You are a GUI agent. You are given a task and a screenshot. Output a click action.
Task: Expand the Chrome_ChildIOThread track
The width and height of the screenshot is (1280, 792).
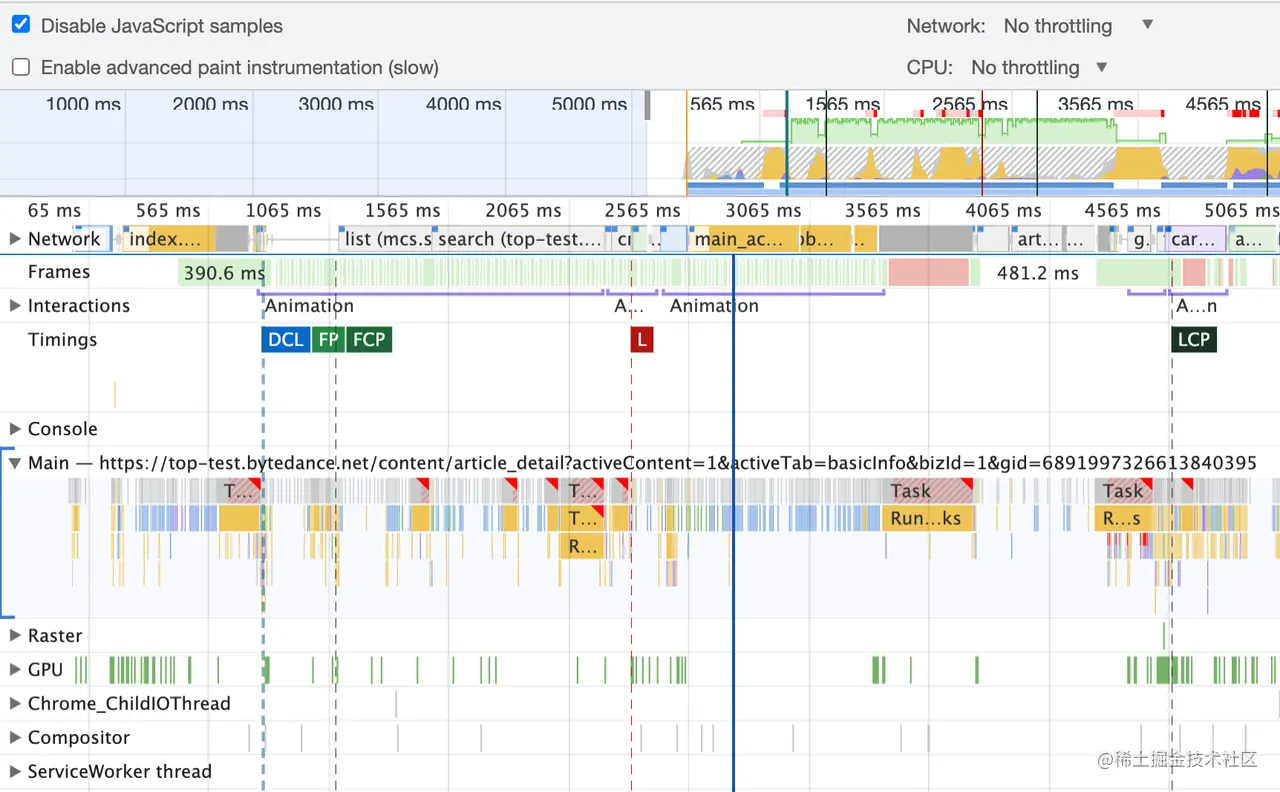[x=15, y=704]
